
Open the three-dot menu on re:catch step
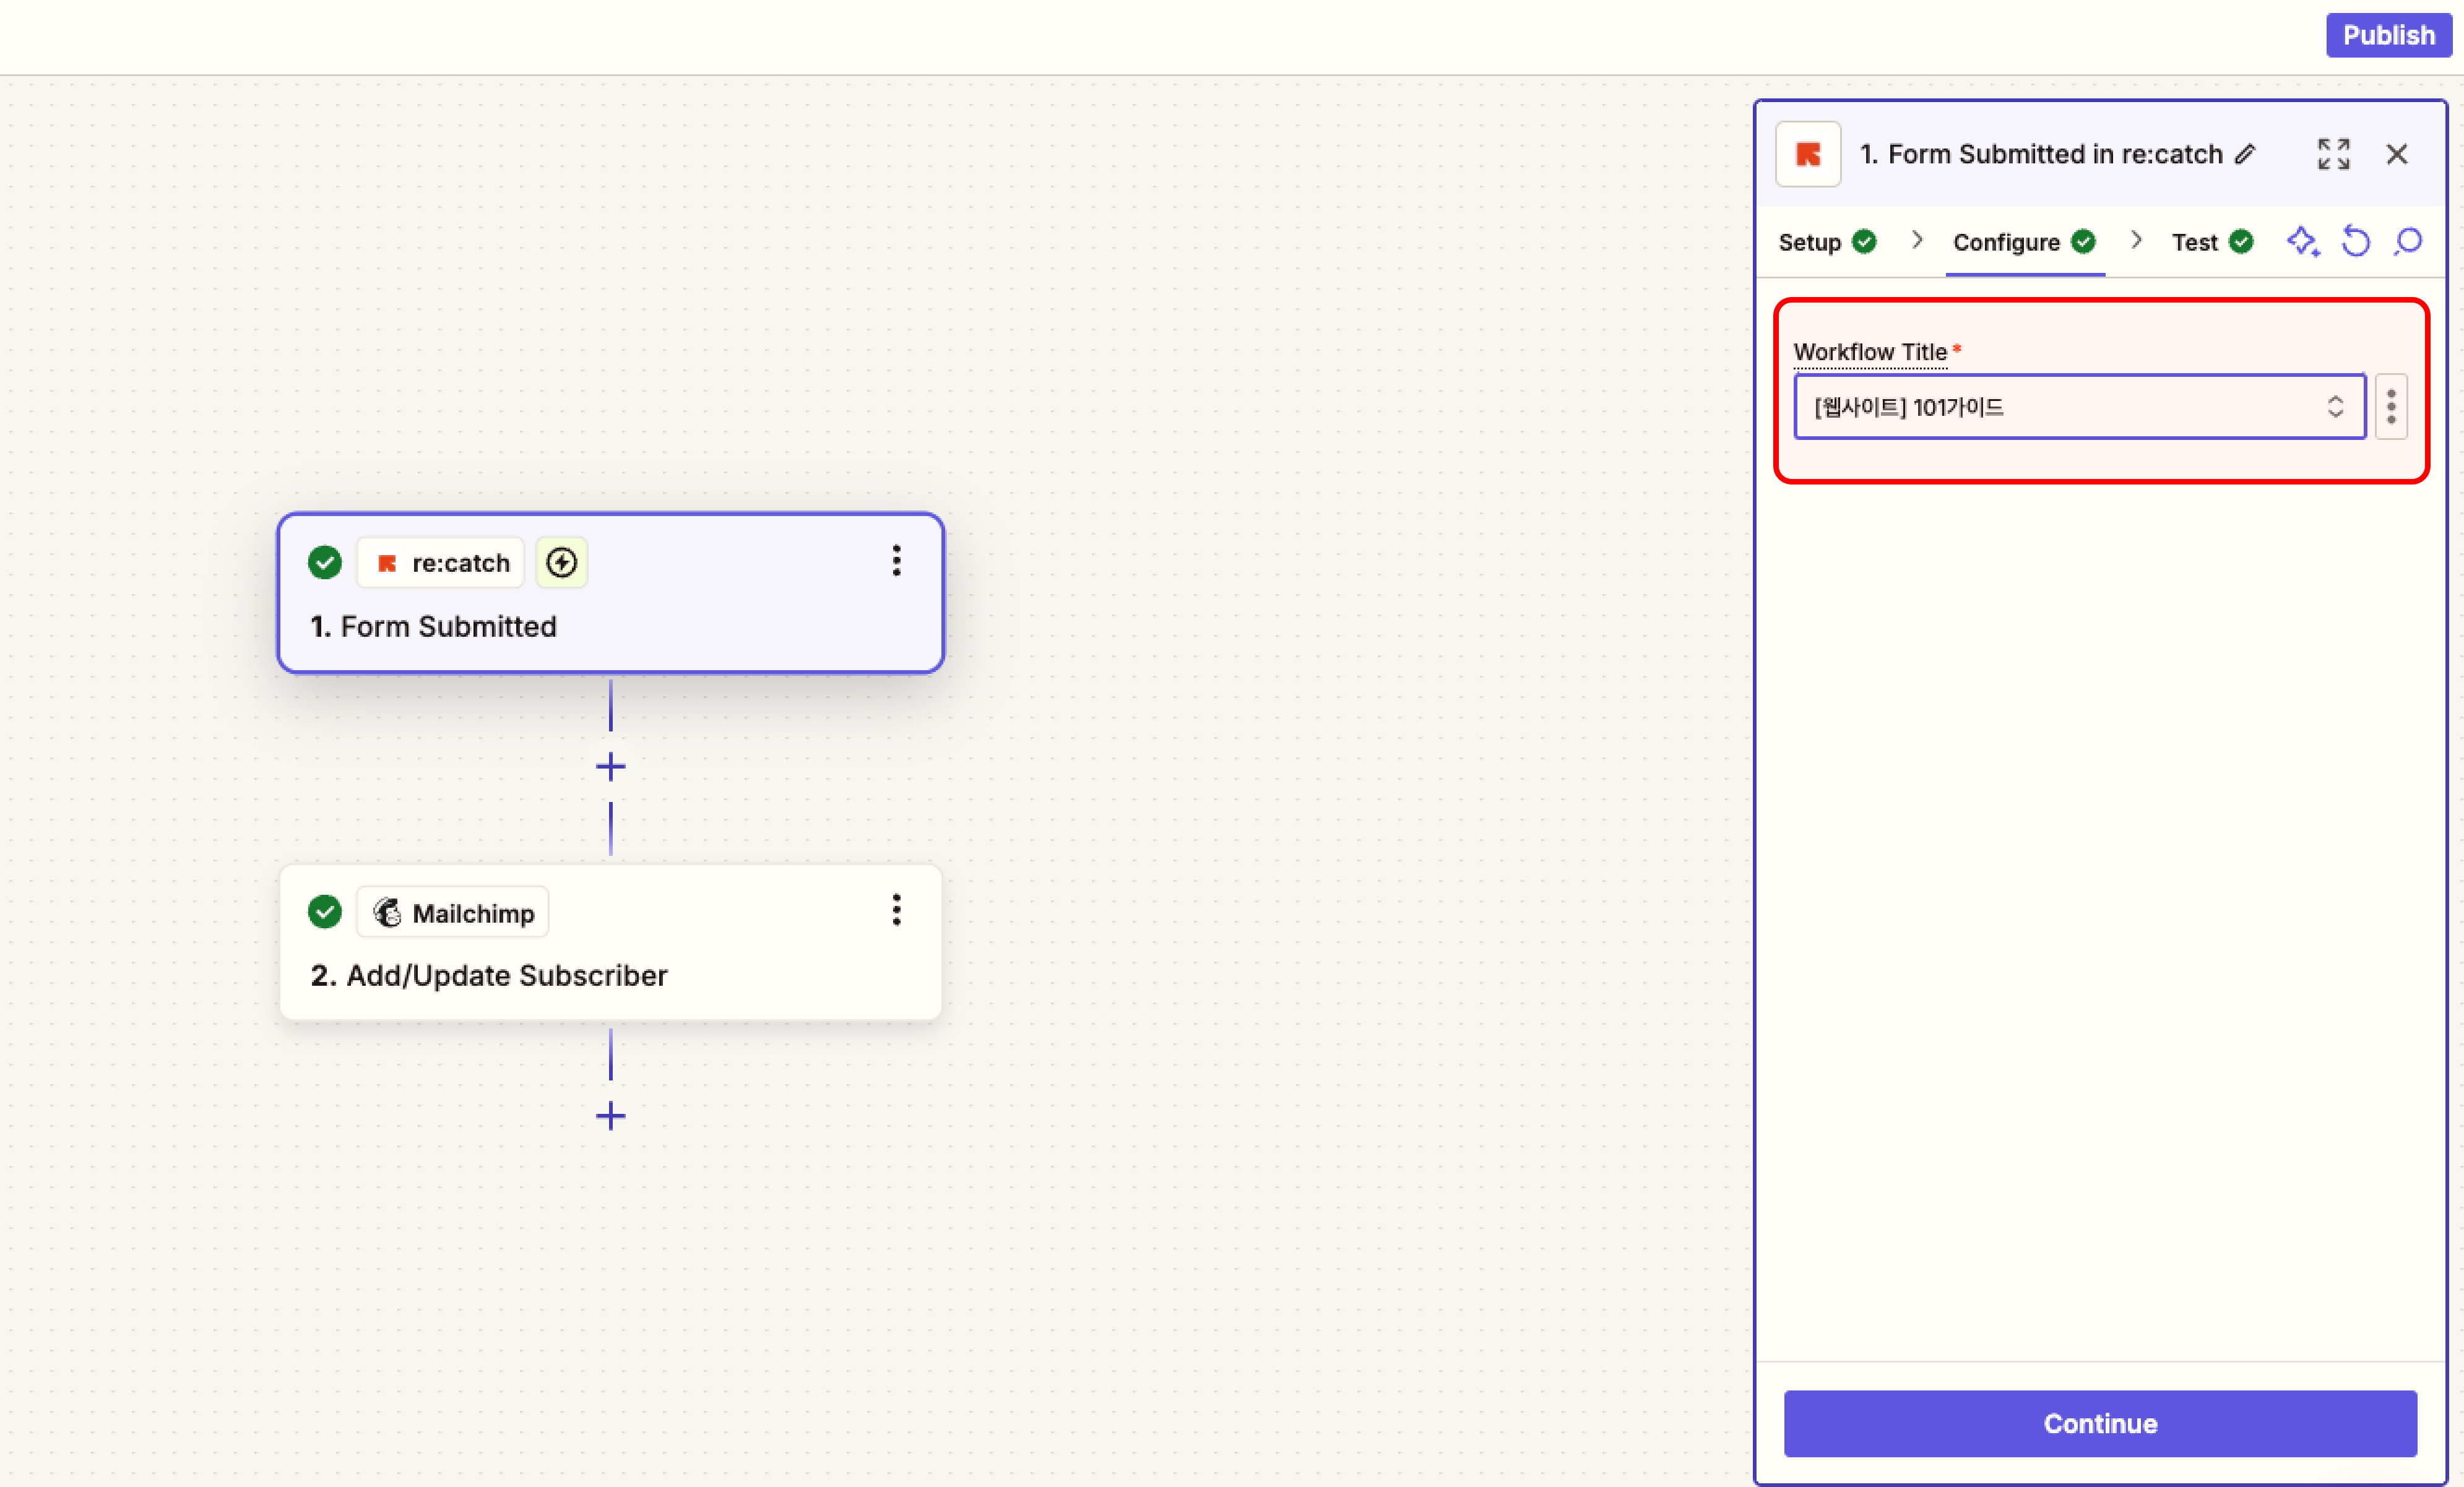point(896,561)
